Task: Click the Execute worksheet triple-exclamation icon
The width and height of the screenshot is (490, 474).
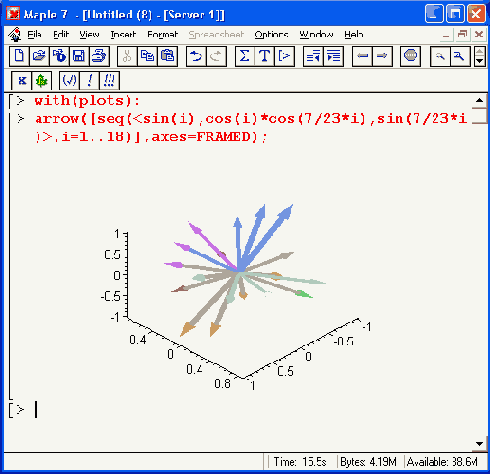Action: (109, 81)
